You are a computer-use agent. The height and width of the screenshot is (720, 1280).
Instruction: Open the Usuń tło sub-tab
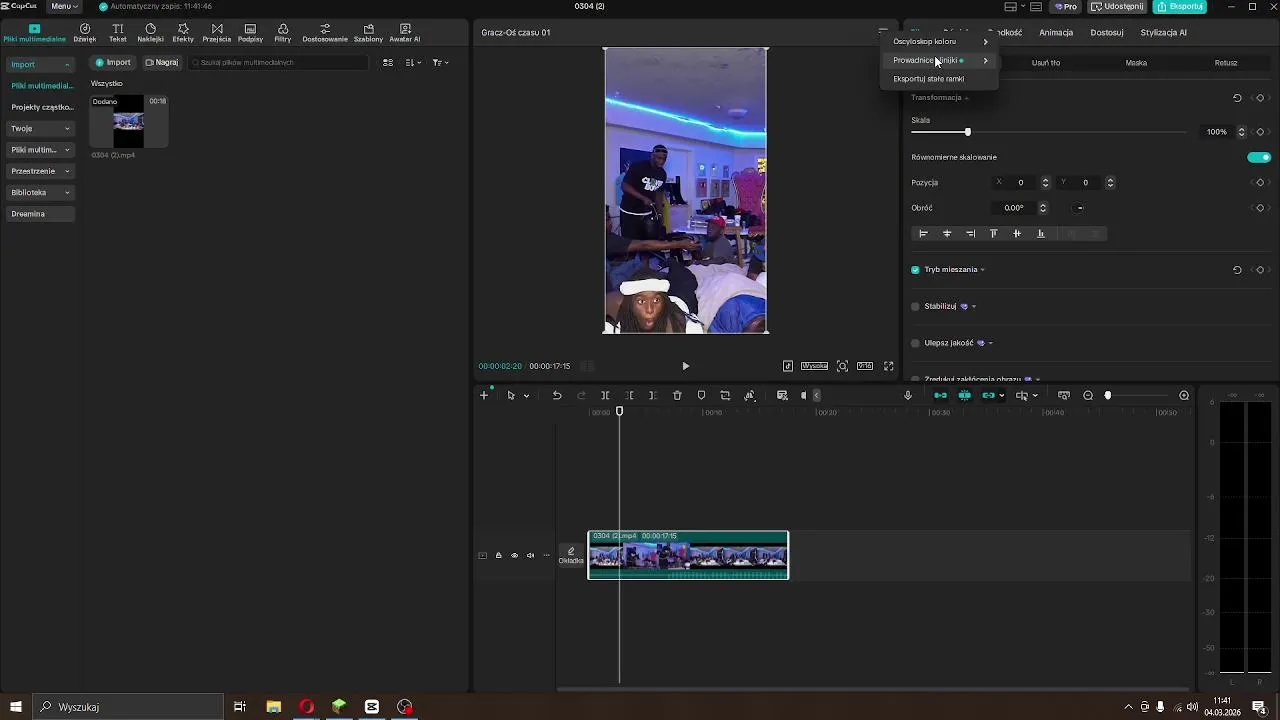1046,63
